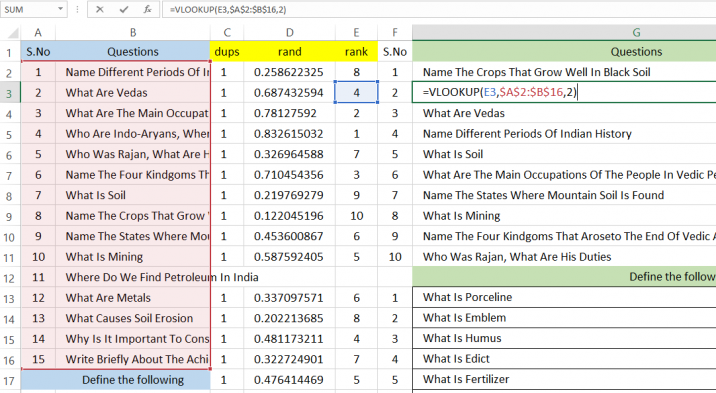Select column D header
Screen dimensions: 716x393
pos(290,32)
